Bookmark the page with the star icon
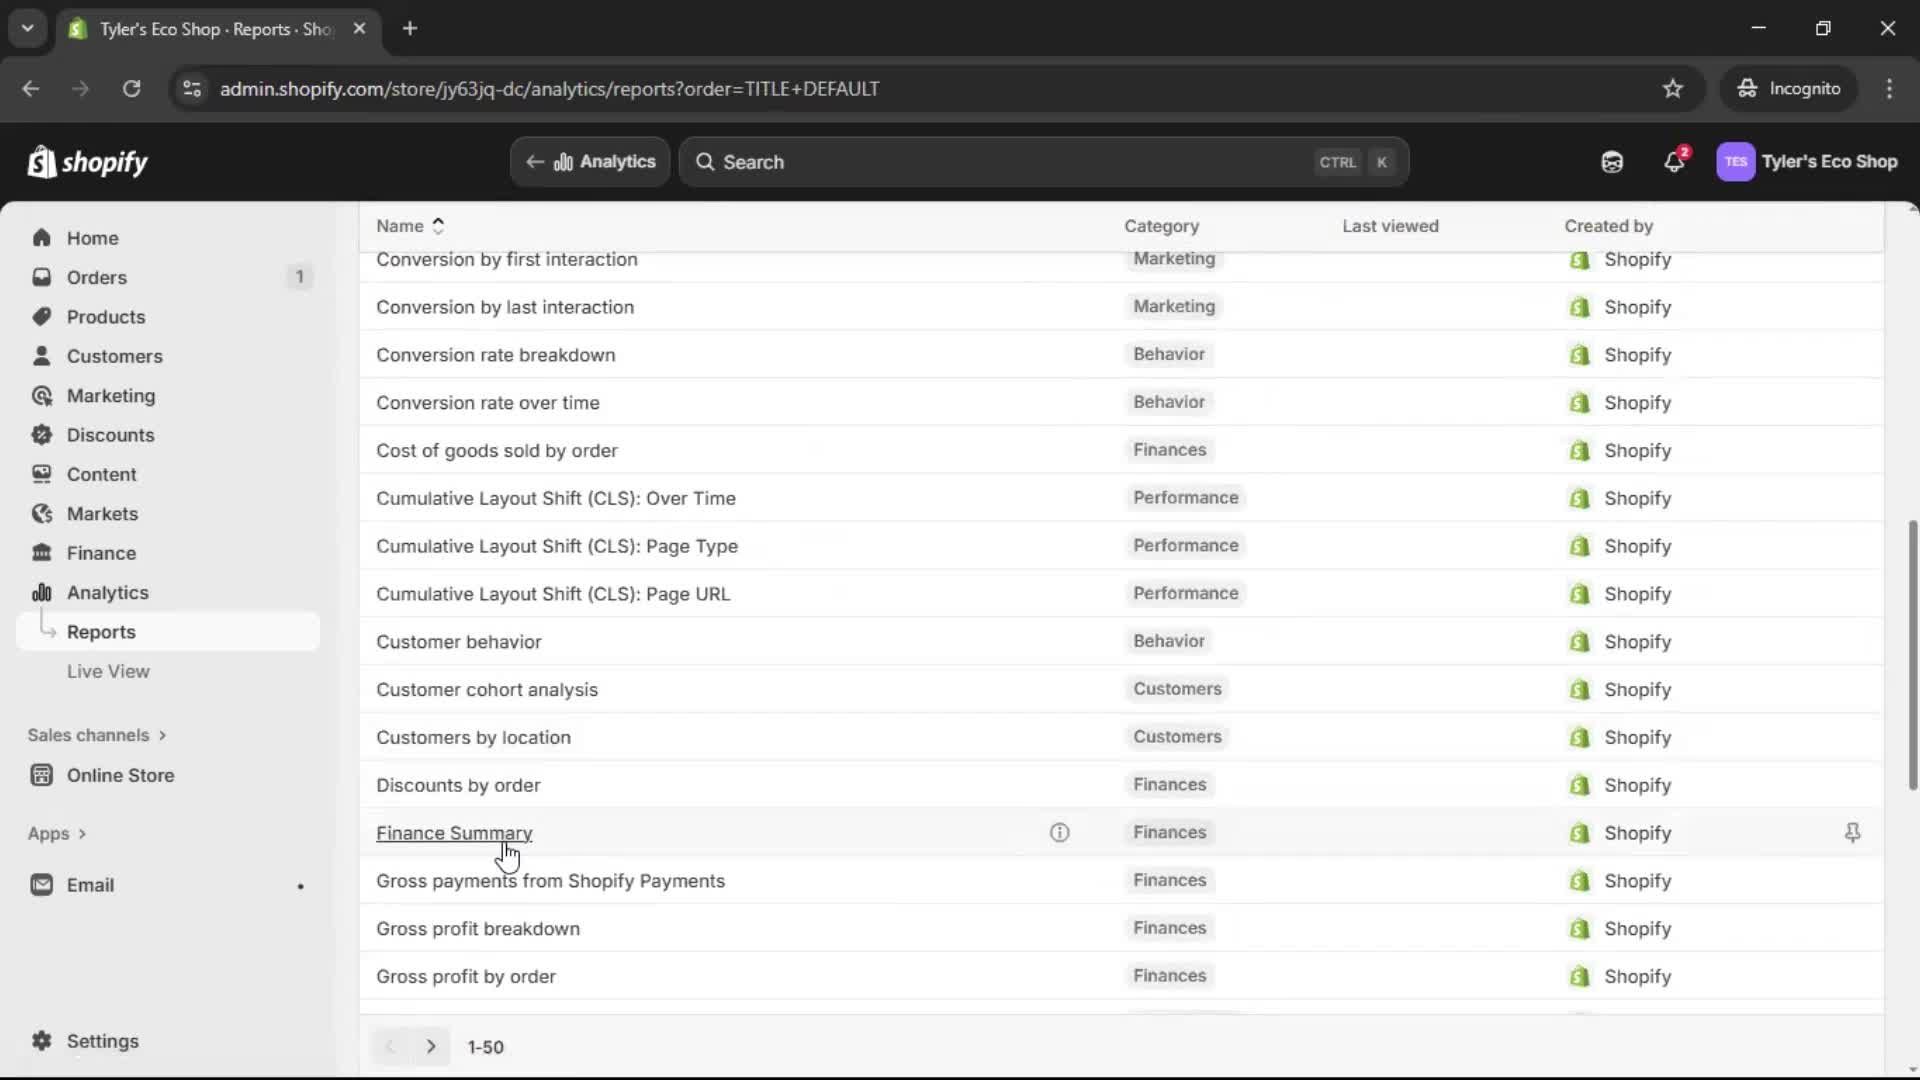 [x=1673, y=88]
